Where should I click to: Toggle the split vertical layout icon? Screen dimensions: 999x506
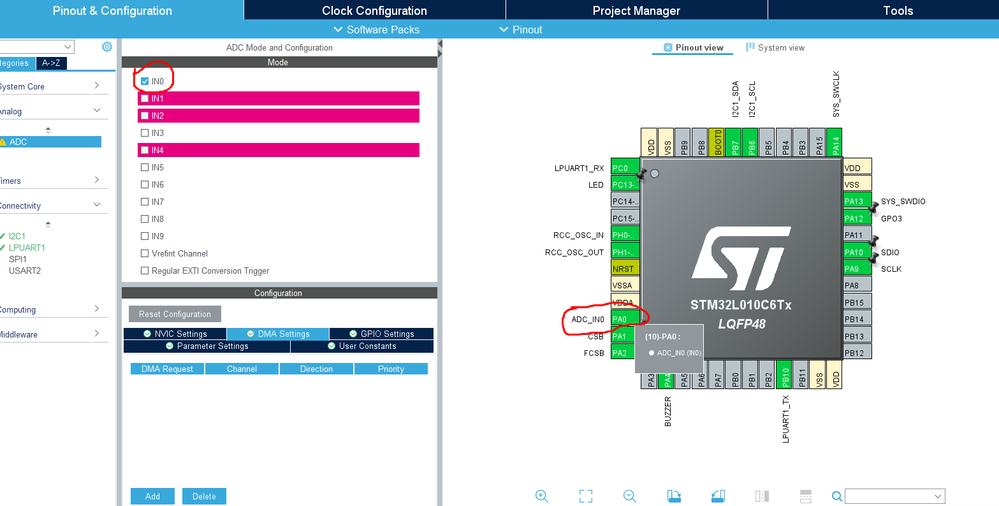[x=761, y=496]
